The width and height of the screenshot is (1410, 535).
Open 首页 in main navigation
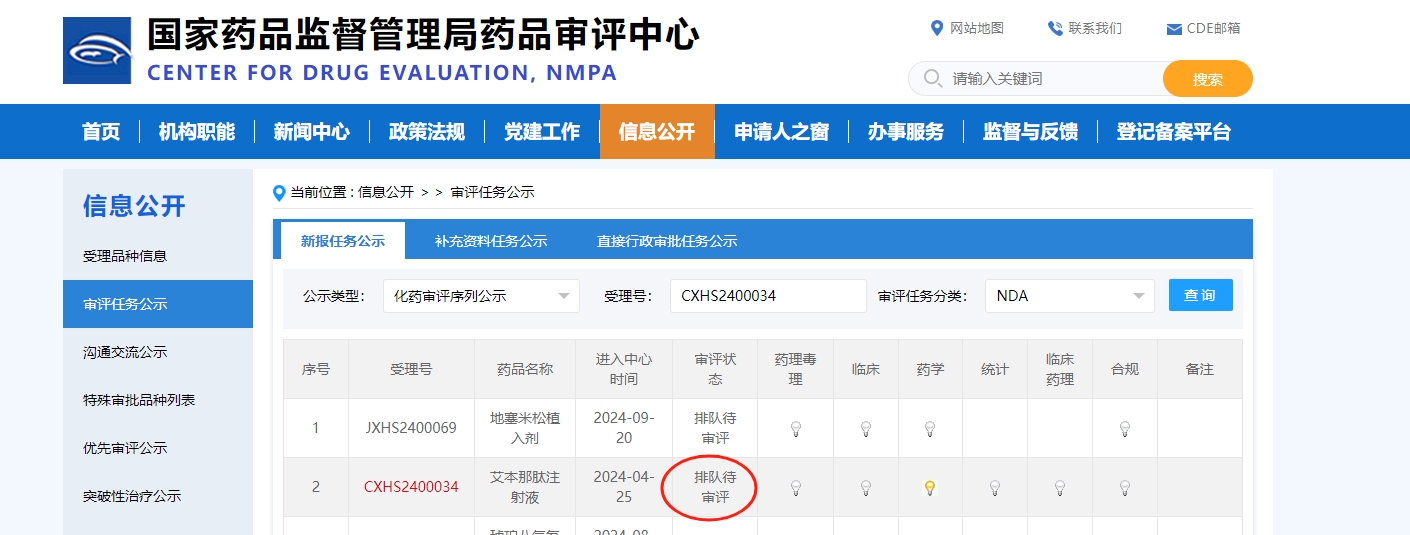[101, 132]
